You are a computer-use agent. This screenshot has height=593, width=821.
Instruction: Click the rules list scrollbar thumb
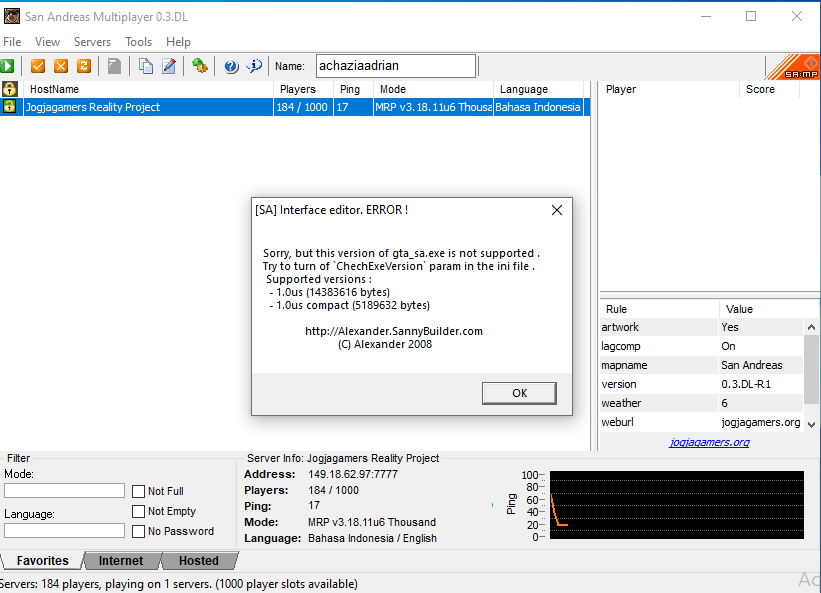pos(812,370)
